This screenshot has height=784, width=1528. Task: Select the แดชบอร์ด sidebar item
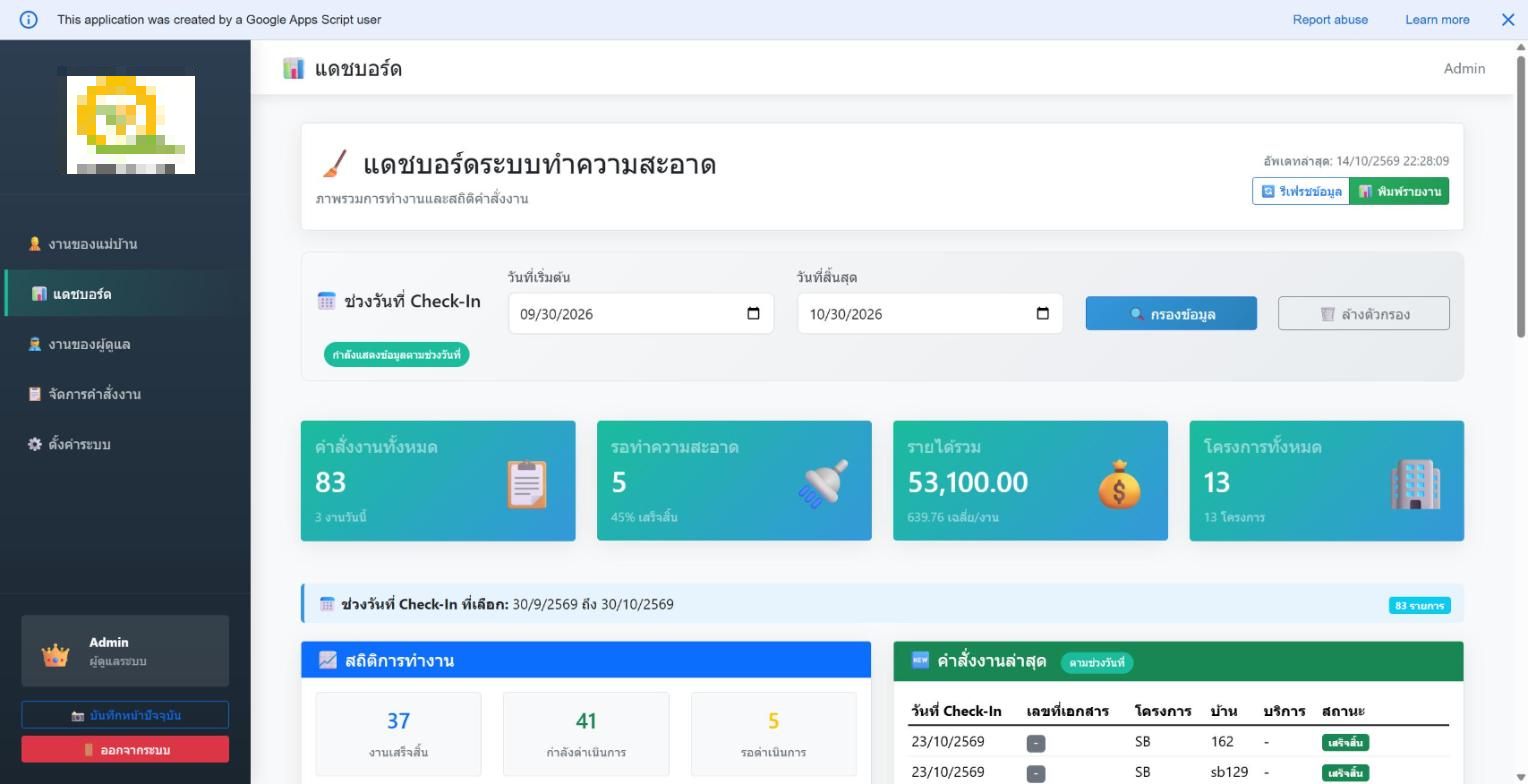[x=125, y=294]
